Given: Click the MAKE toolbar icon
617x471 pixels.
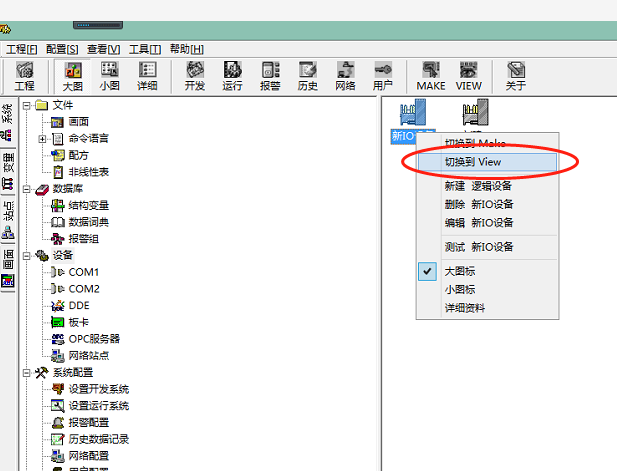Looking at the screenshot, I should 431,76.
